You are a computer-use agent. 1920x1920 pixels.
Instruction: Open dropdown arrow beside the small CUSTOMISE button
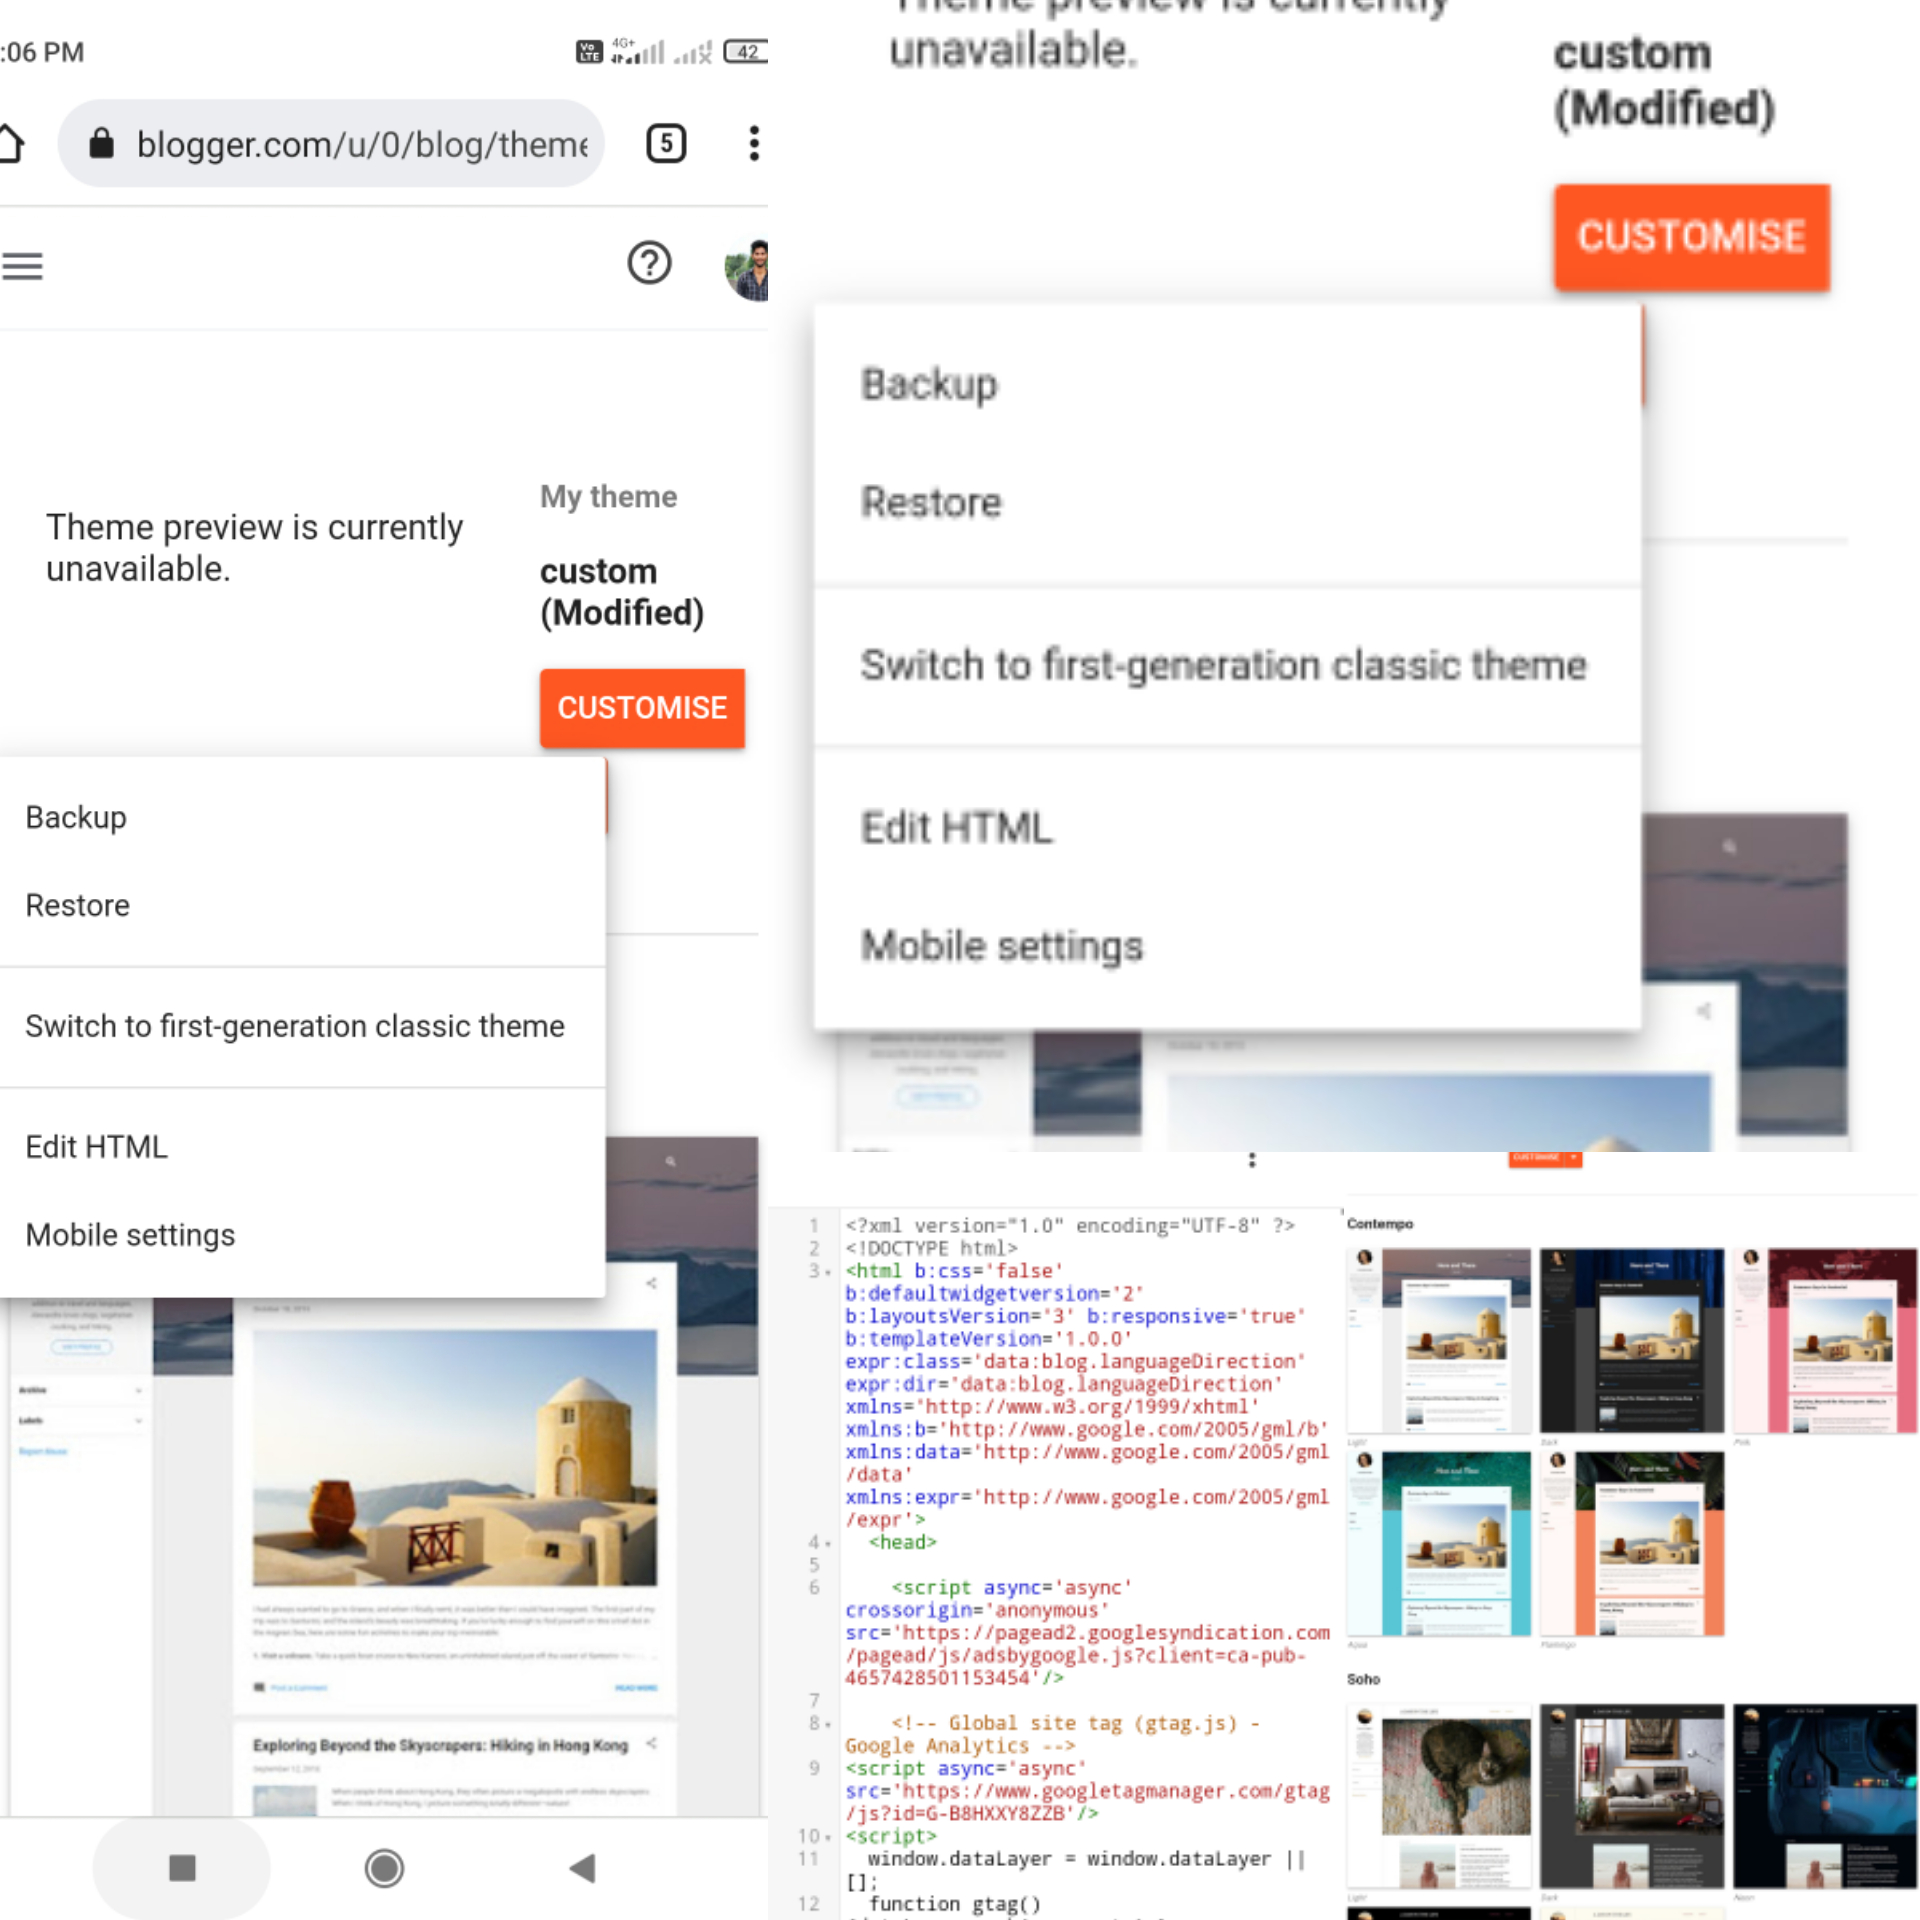(1574, 1158)
